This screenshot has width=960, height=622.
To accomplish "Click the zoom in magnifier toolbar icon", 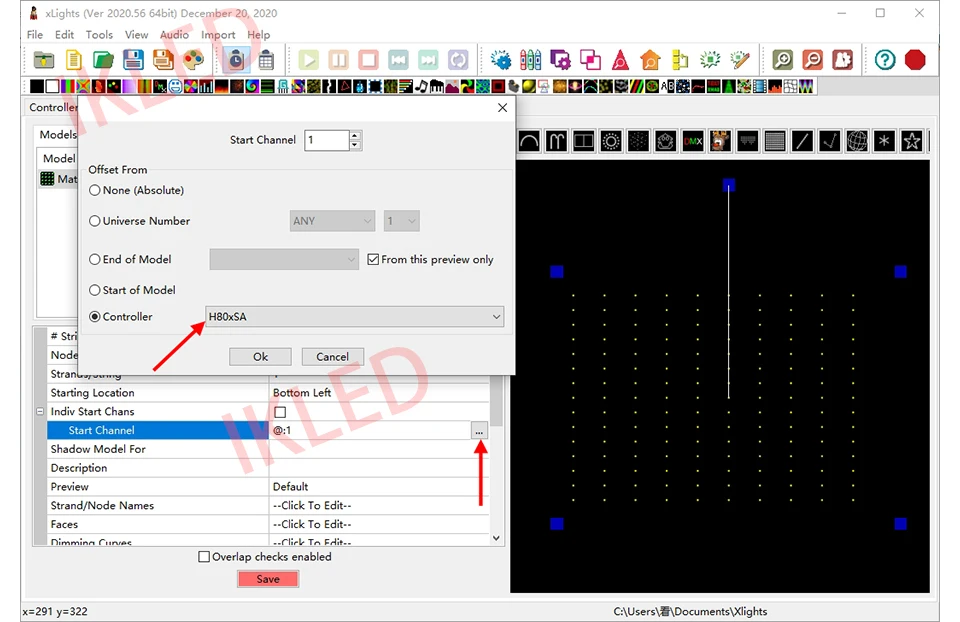I will pos(782,60).
